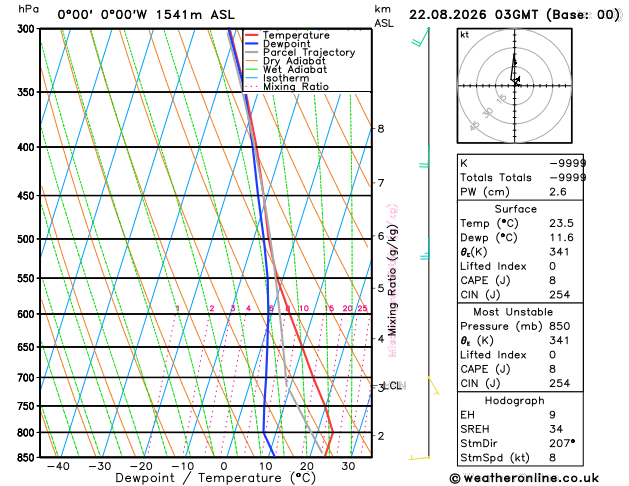Click the red Temperature legend line swatch

click(252, 35)
